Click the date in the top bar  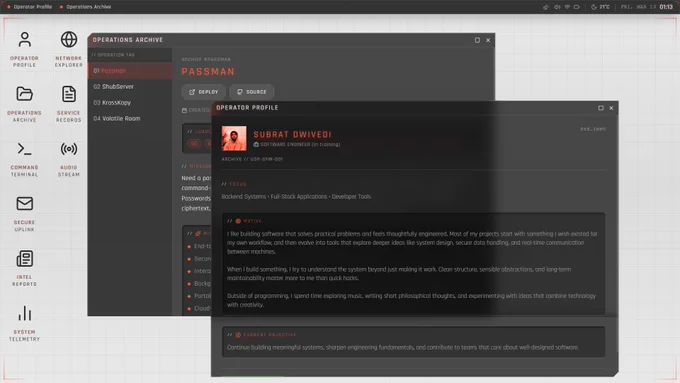638,7
